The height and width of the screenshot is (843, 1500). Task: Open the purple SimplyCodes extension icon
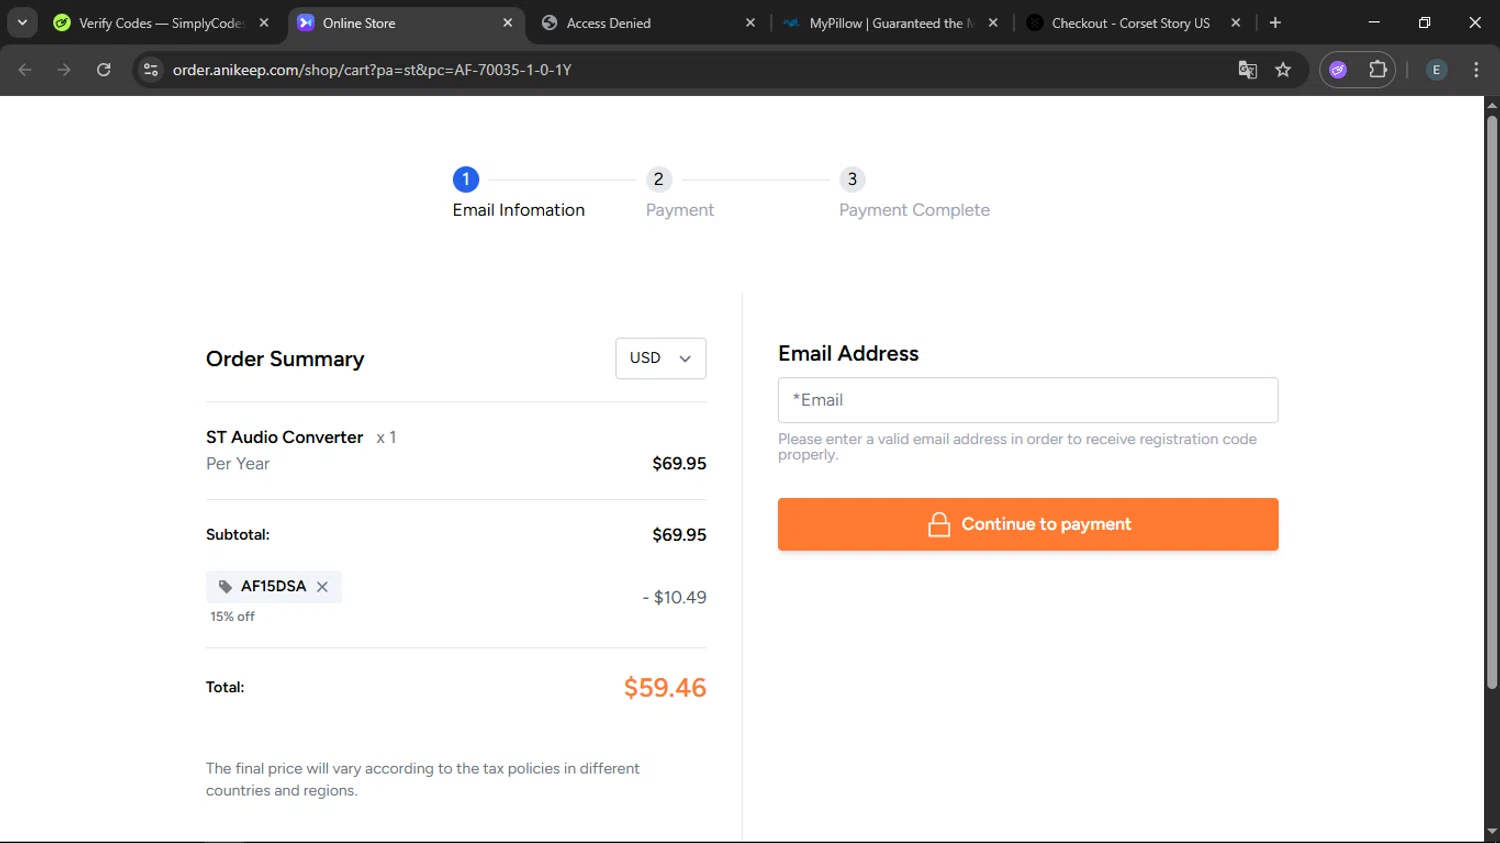(1338, 70)
